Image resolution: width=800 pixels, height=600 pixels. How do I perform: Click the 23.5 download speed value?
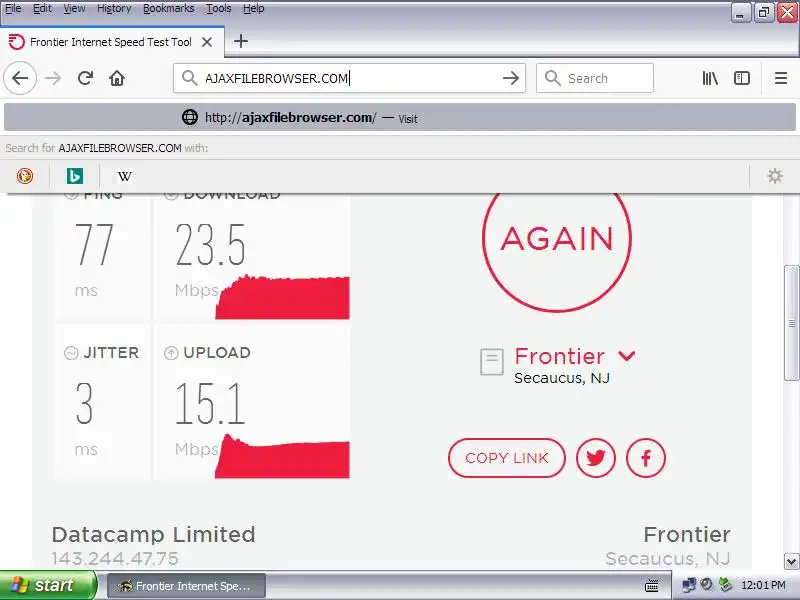click(x=210, y=245)
